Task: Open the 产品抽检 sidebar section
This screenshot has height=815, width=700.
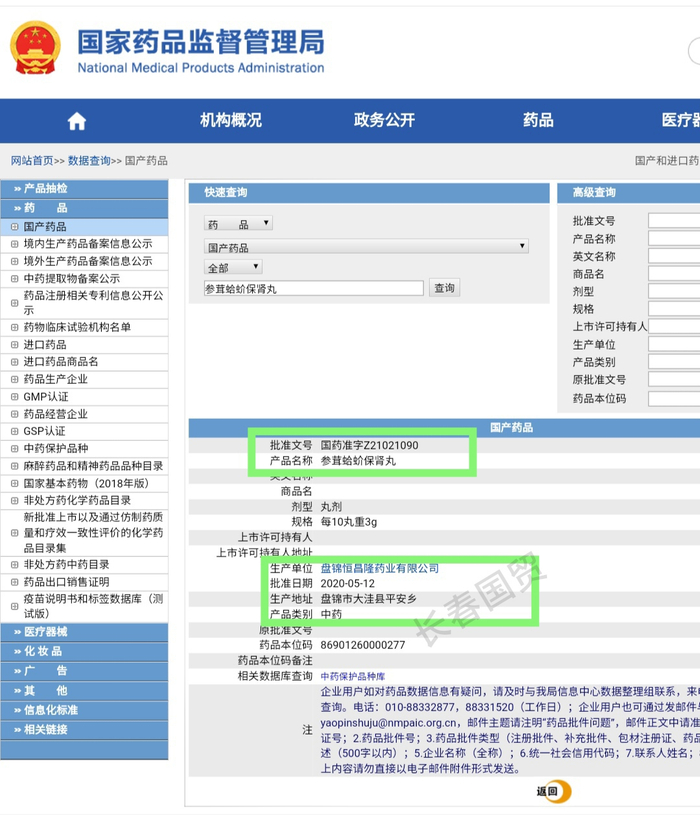Action: 84,189
